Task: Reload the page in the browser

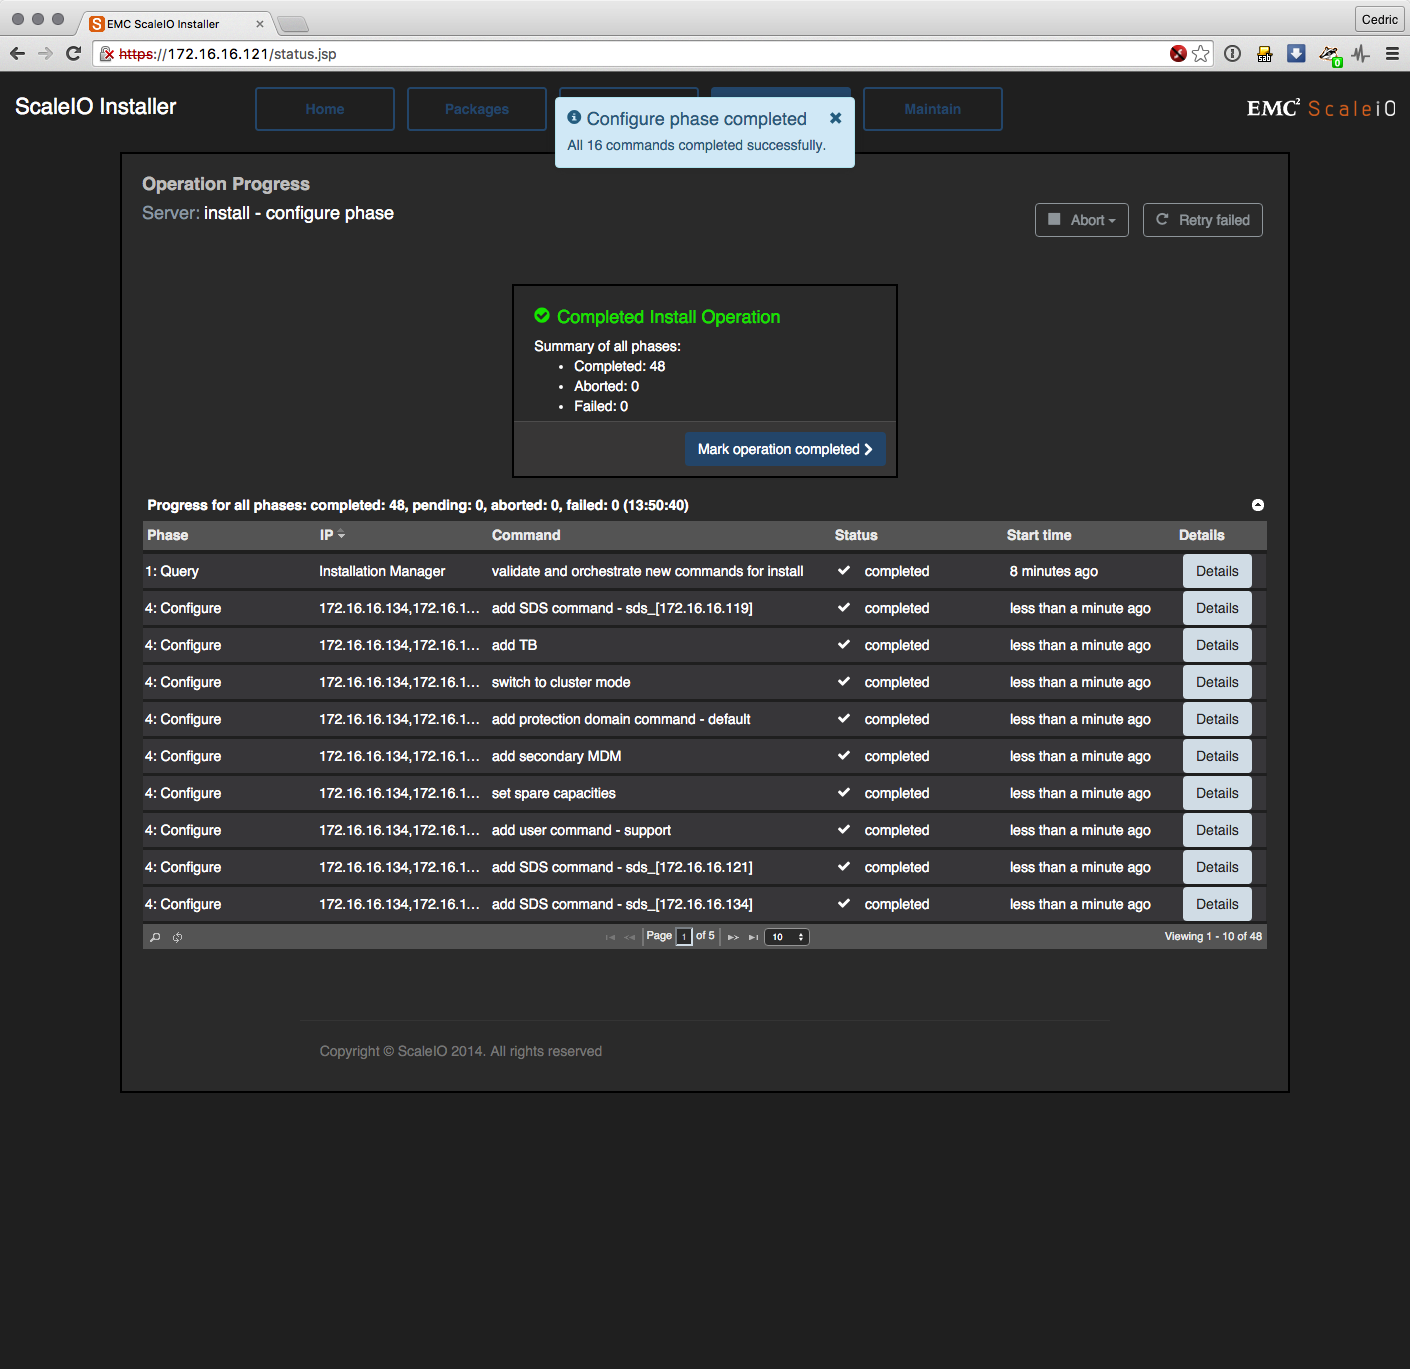Action: pyautogui.click(x=73, y=54)
